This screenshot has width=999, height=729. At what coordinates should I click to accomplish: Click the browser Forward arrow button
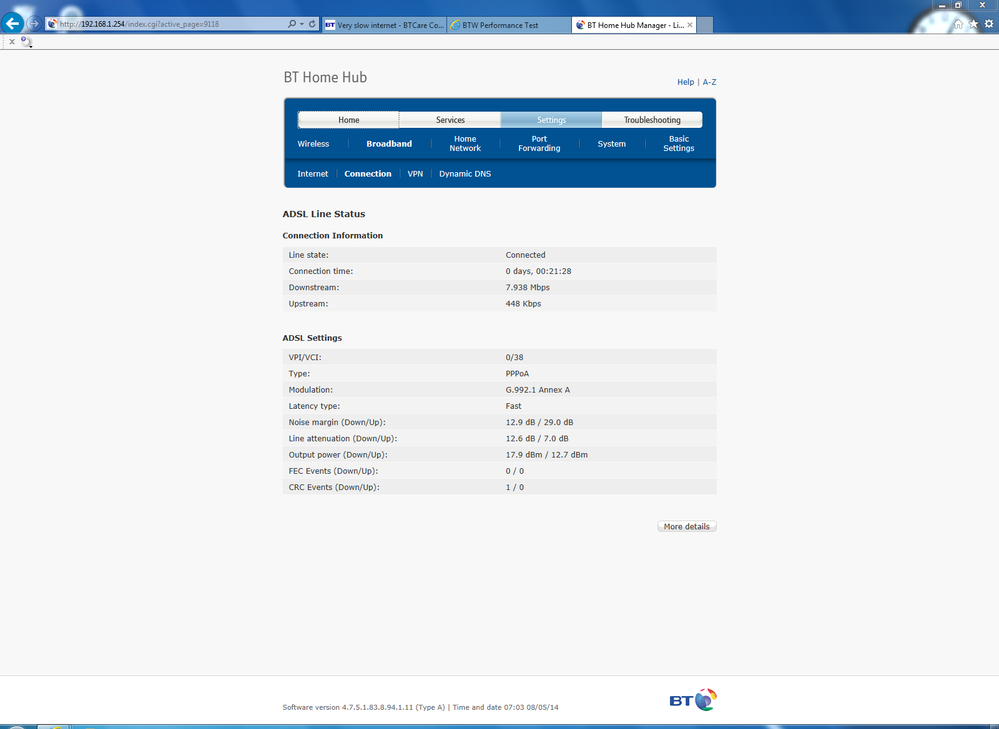[34, 24]
